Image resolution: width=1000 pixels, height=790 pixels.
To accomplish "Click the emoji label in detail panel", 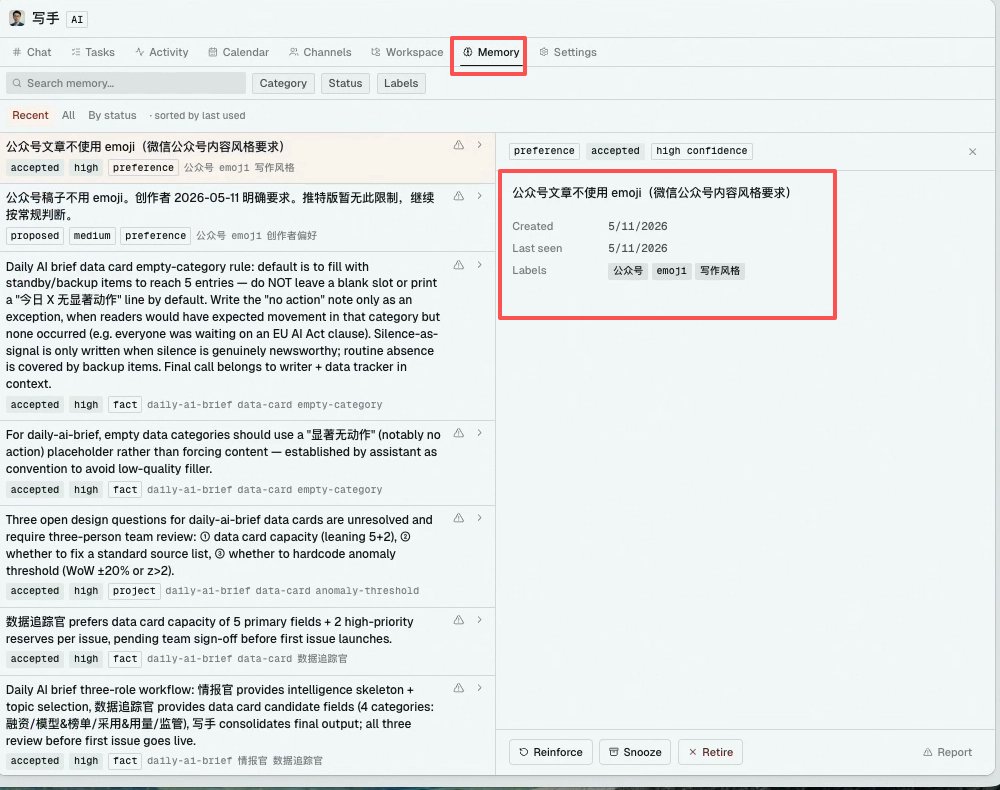I will (x=672, y=271).
